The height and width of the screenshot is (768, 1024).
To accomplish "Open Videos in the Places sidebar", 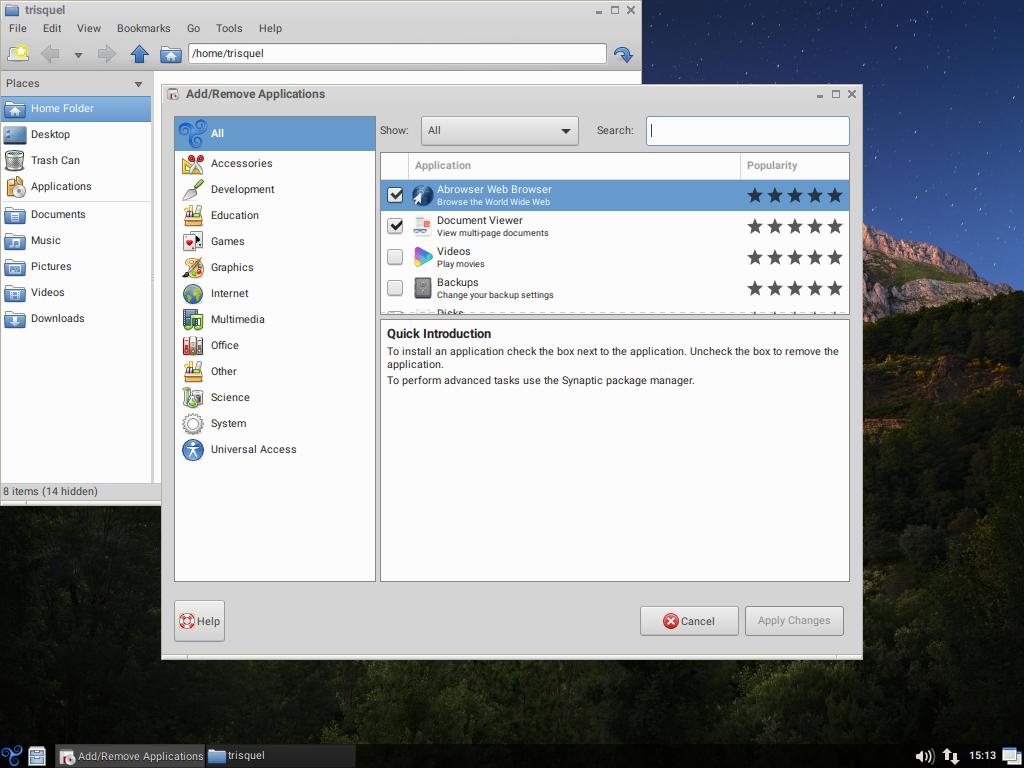I will [76, 293].
